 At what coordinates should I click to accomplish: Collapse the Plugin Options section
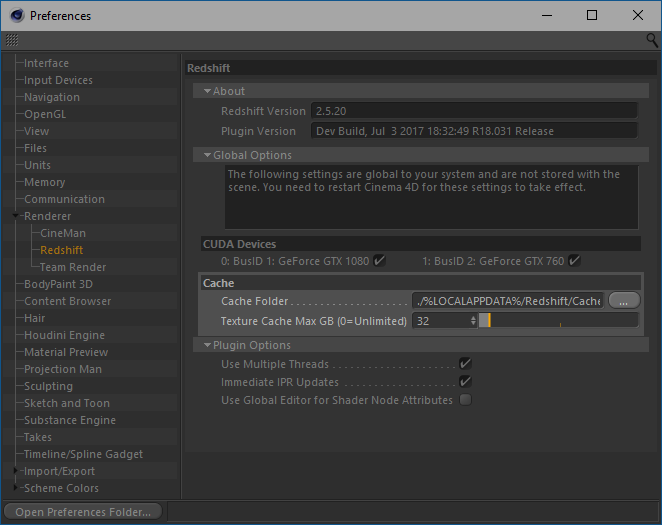[207, 345]
